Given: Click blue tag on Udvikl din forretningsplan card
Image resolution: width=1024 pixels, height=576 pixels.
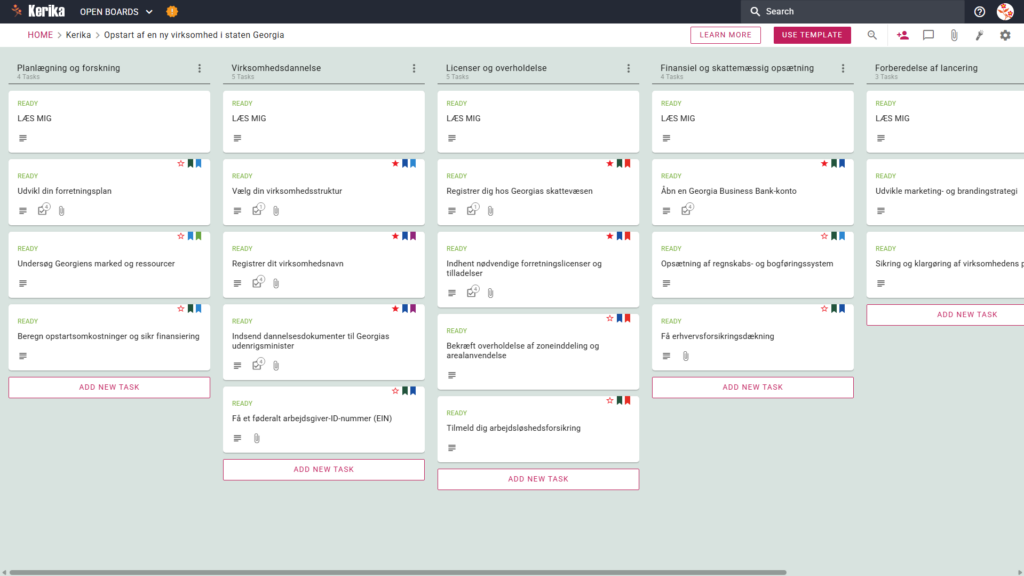Looking at the screenshot, I should [x=199, y=163].
